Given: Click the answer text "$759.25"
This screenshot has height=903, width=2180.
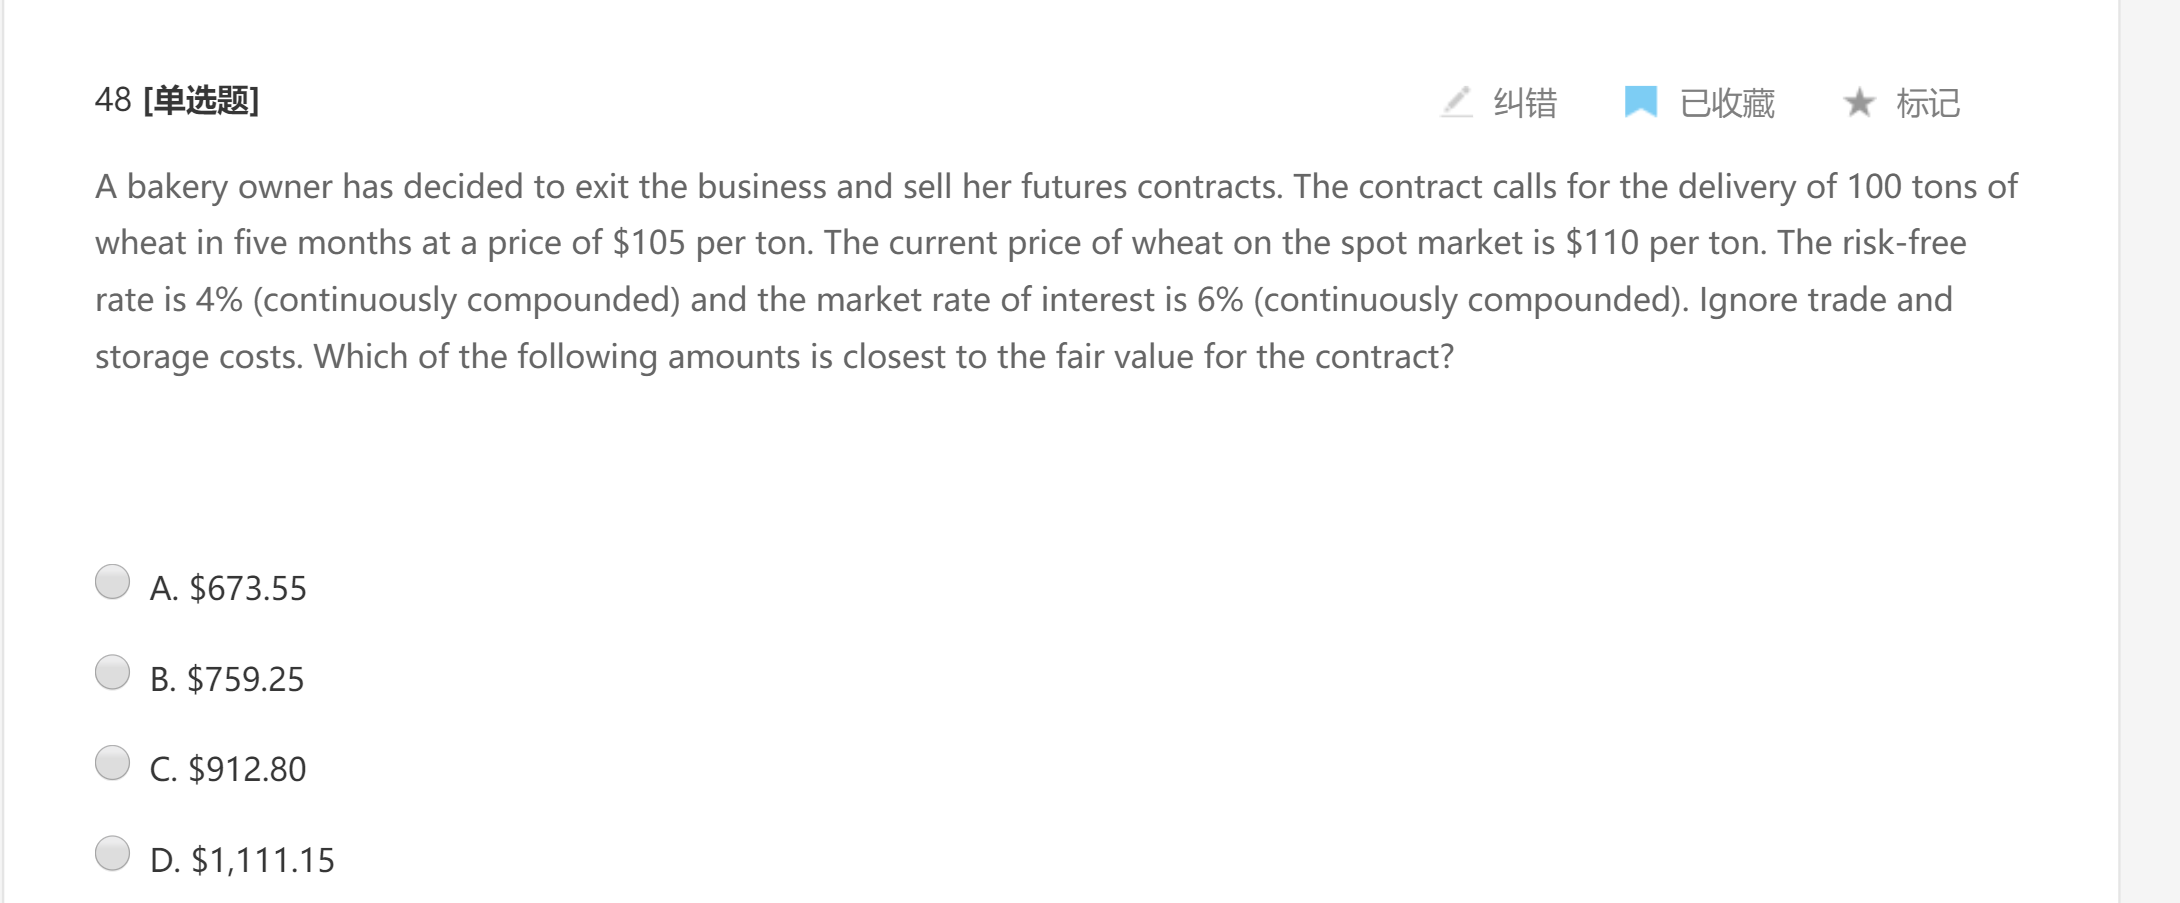Looking at the screenshot, I should point(246,679).
